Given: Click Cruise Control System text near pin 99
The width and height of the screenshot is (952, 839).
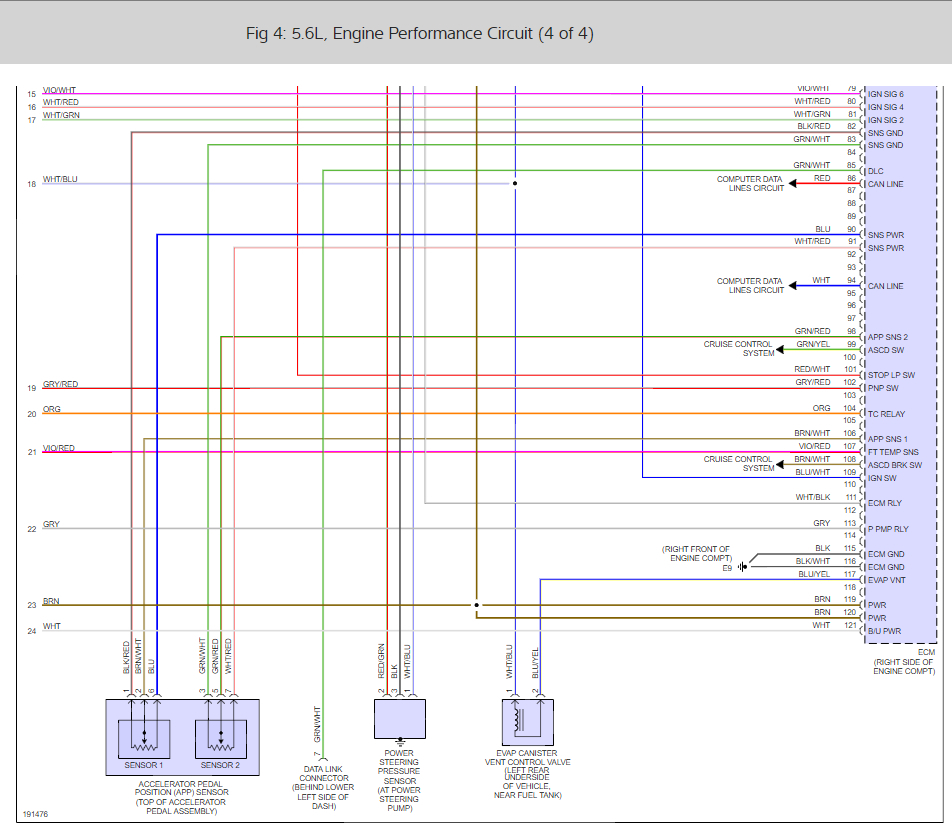Looking at the screenshot, I should [738, 348].
